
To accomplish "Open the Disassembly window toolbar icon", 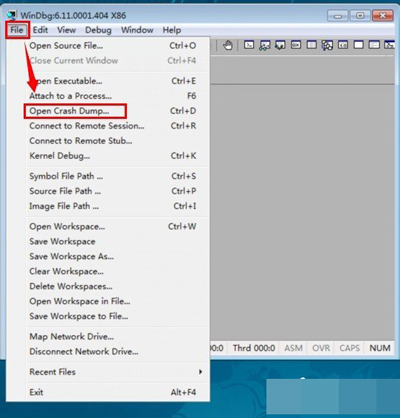I will coord(343,45).
